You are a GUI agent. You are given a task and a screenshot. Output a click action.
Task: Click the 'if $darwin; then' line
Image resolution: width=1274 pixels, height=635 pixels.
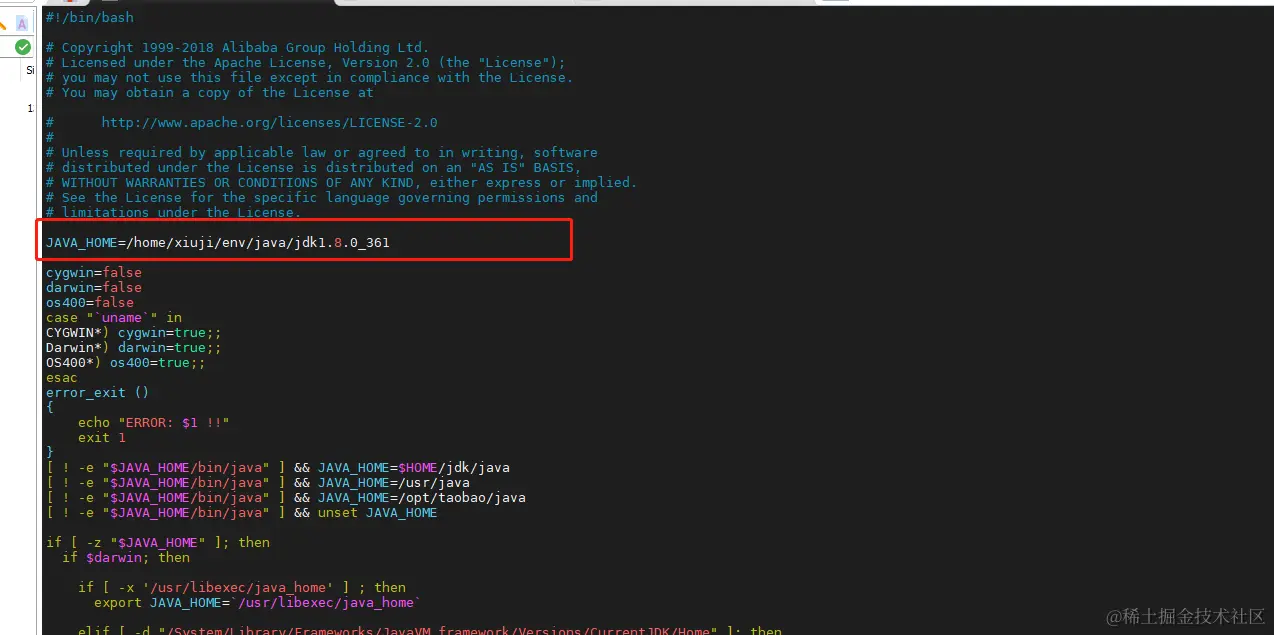click(x=126, y=557)
